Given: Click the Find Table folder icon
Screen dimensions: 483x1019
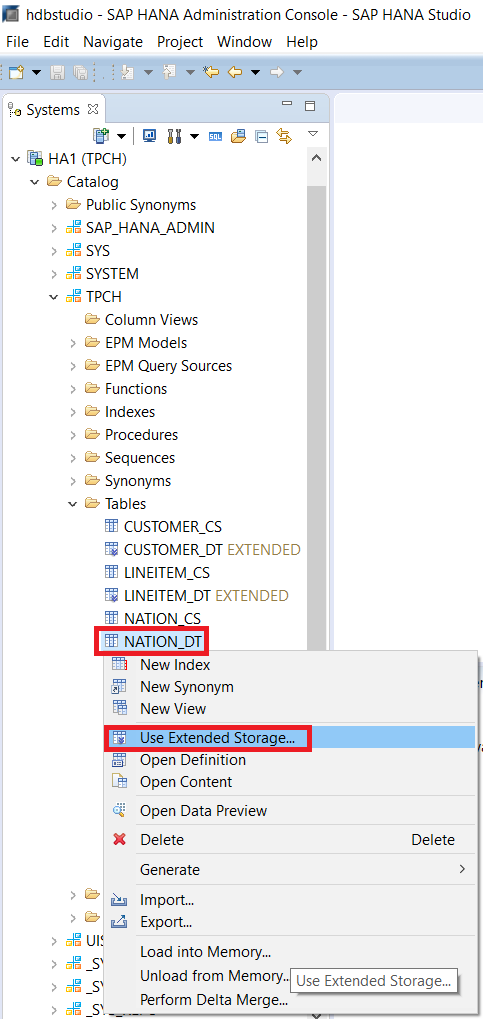Looking at the screenshot, I should pyautogui.click(x=239, y=135).
